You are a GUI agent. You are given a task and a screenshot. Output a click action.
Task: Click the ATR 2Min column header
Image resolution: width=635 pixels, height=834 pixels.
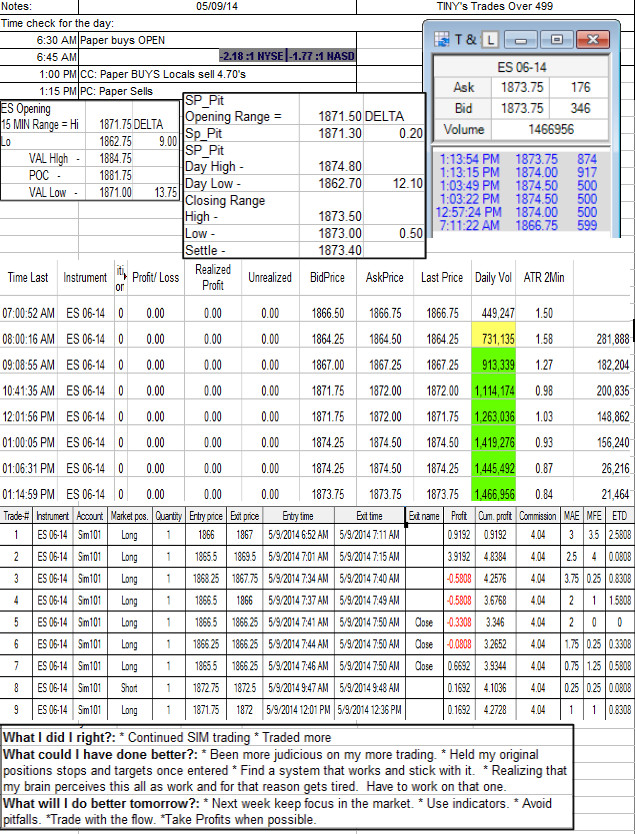[544, 277]
